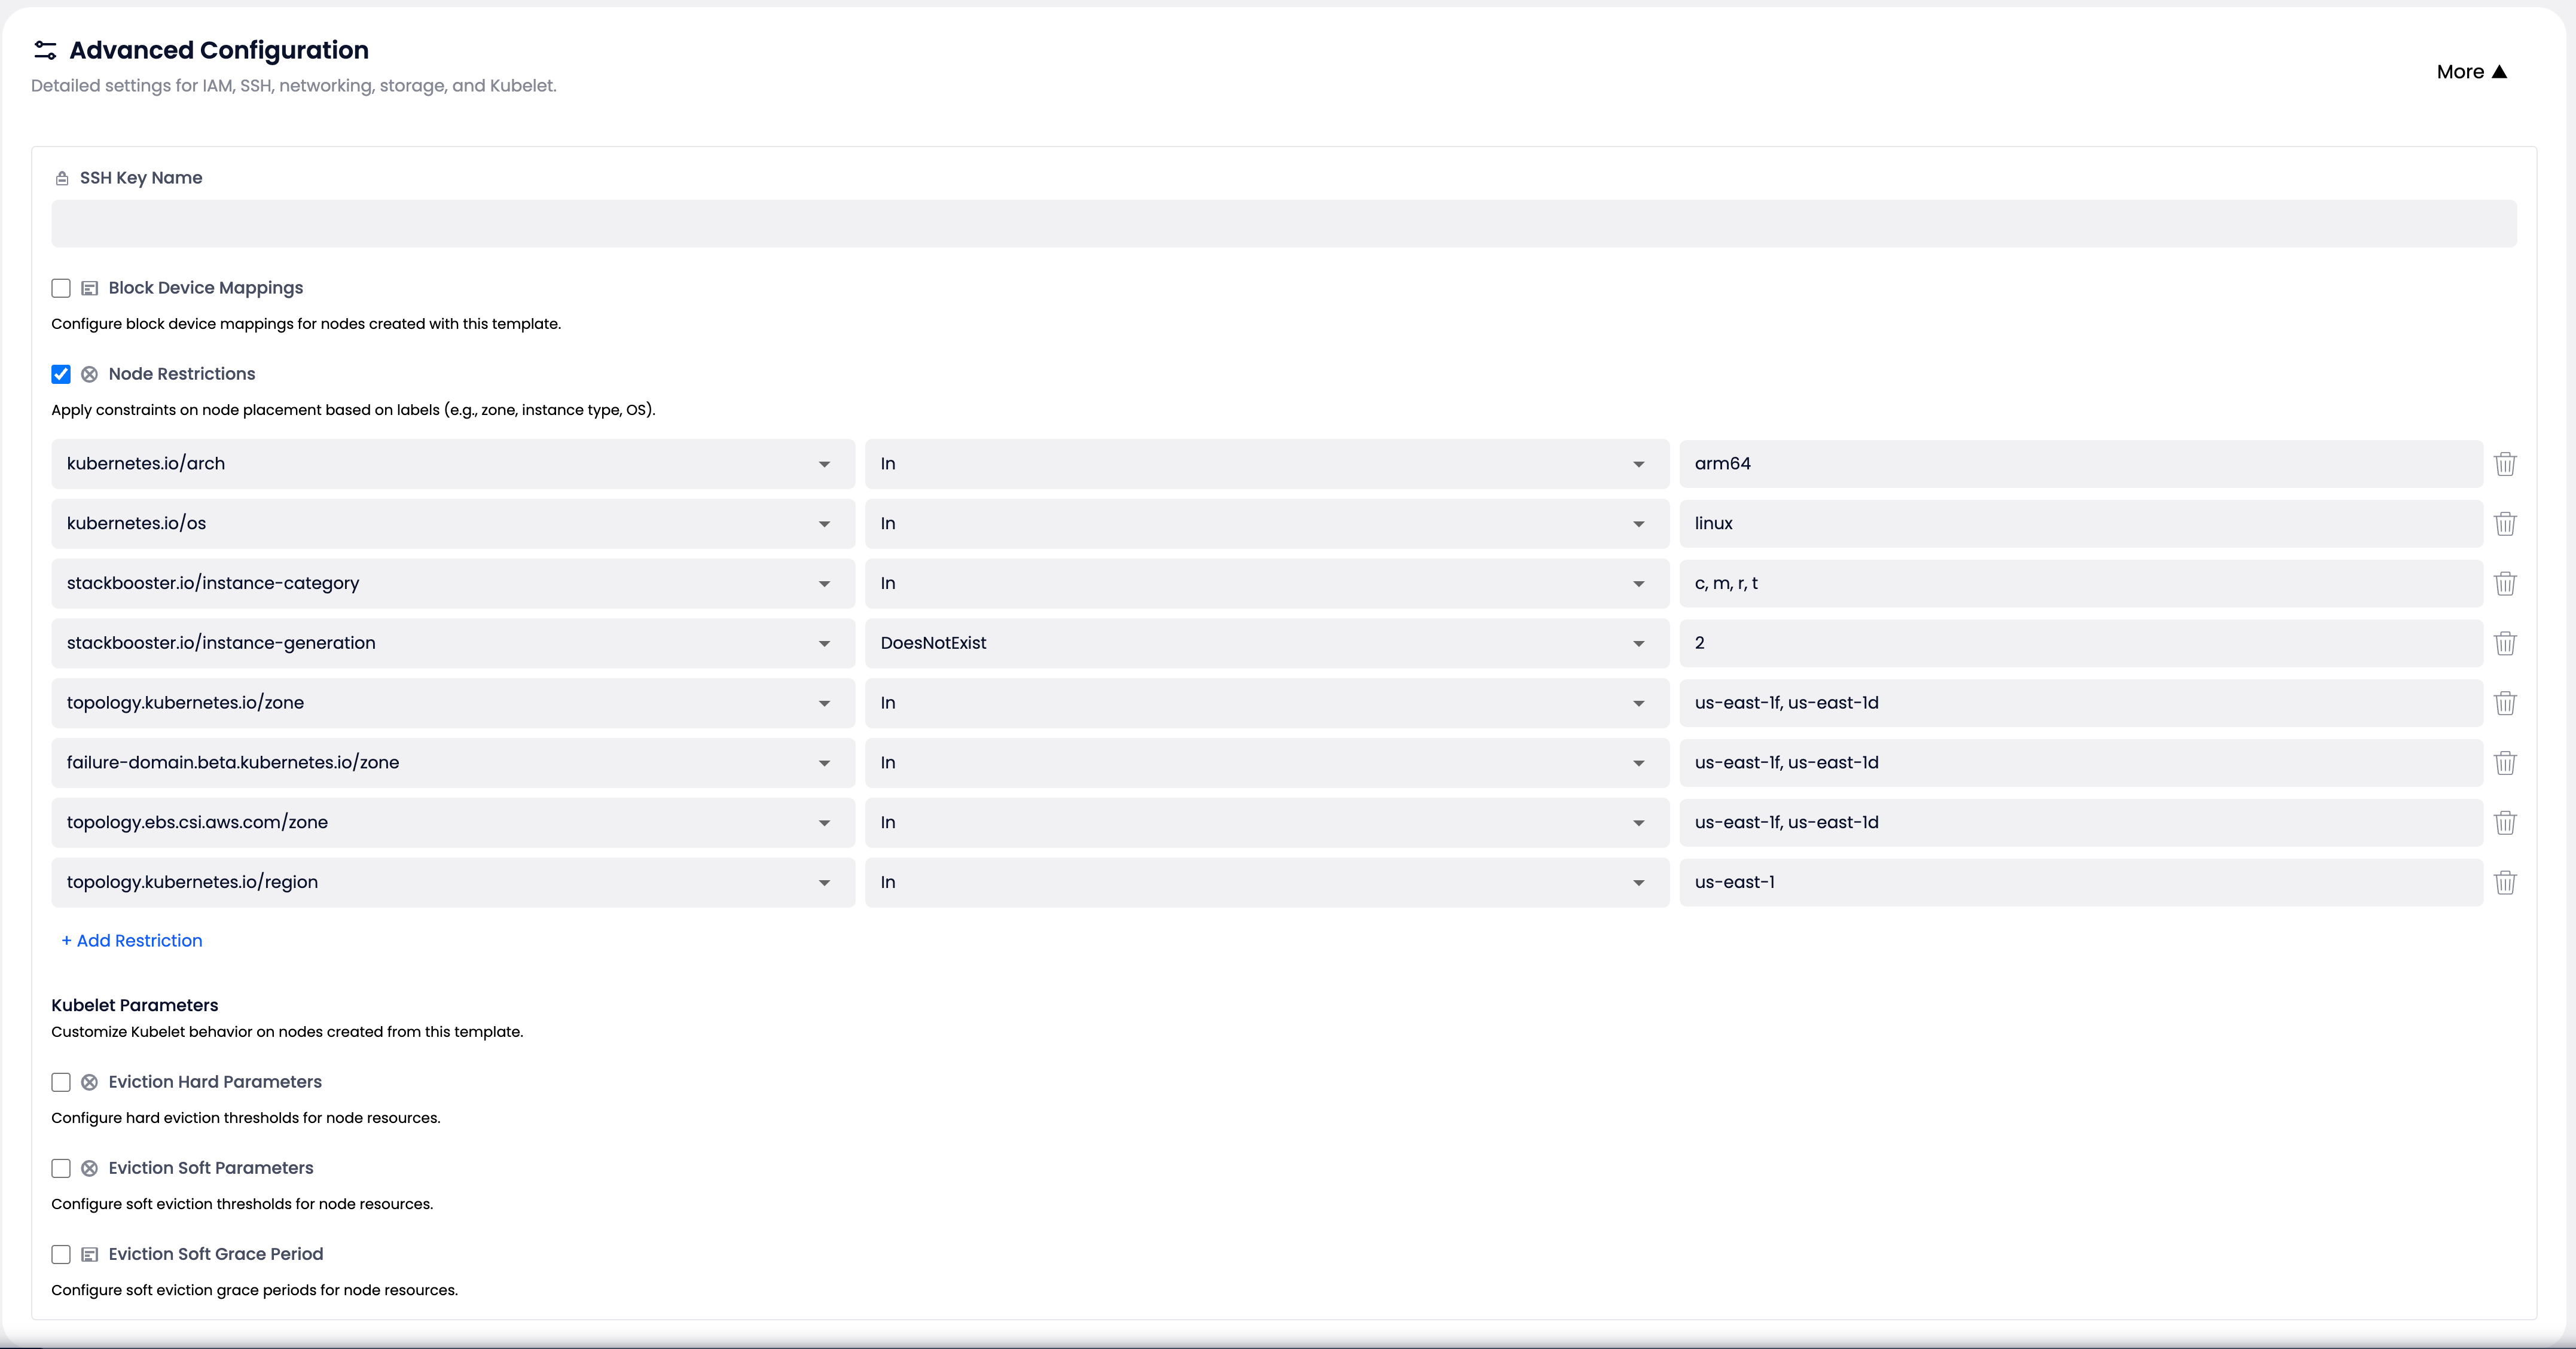
Task: Delete the topology.ebs.csi.aws.com/zone row
Action: click(x=2504, y=823)
